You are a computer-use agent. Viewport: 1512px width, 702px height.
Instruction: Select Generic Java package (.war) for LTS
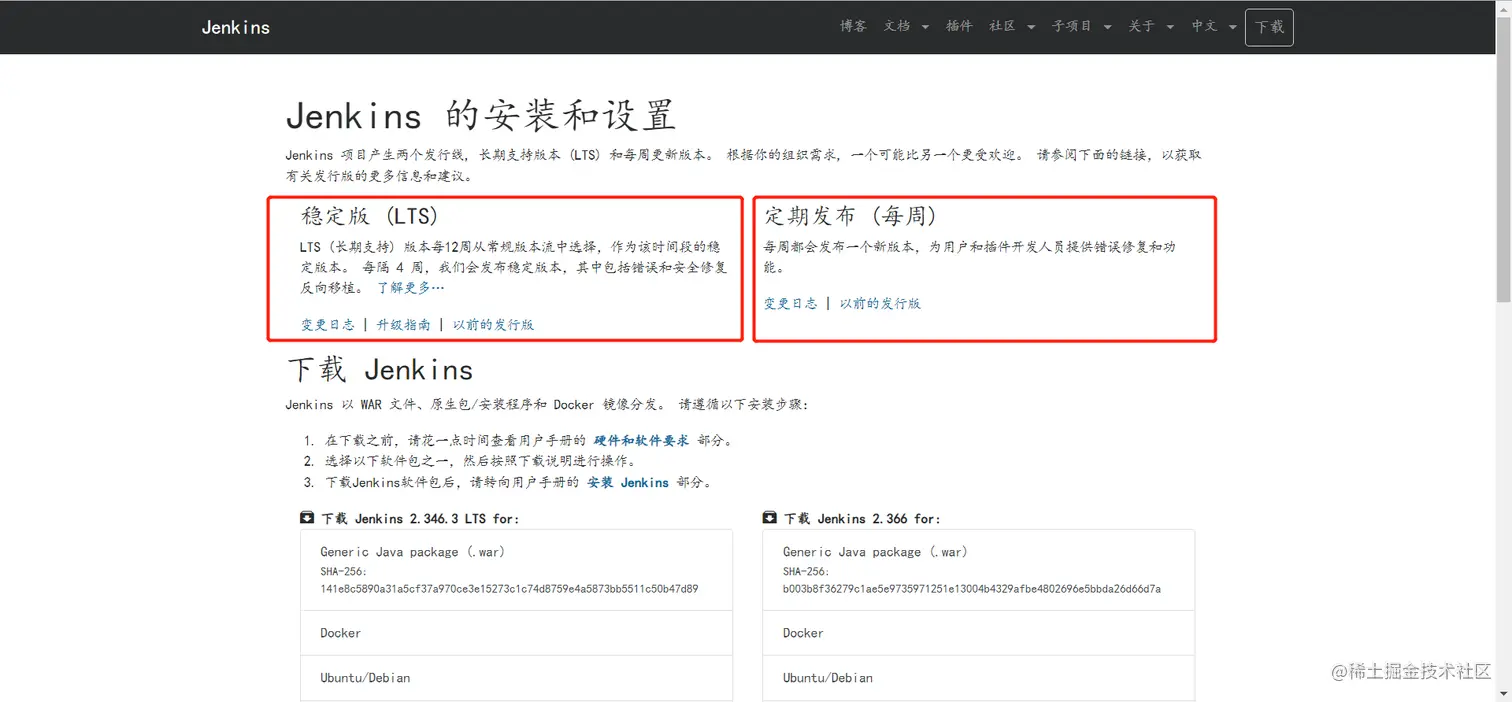(x=516, y=570)
